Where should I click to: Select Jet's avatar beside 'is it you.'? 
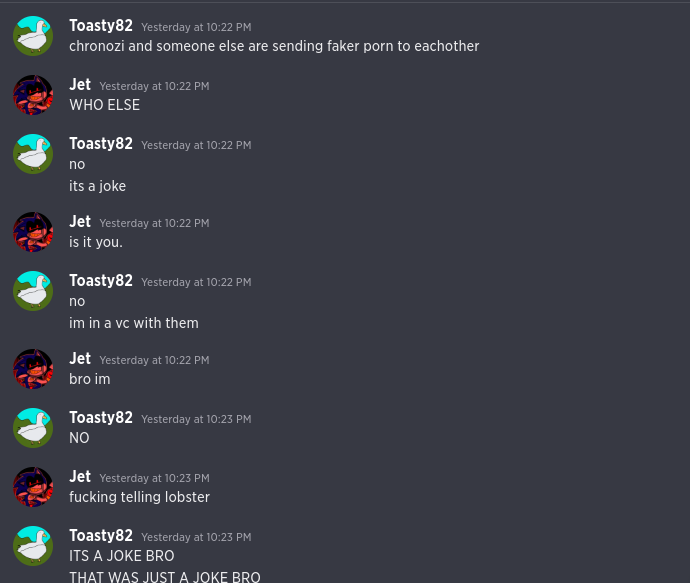click(x=33, y=232)
